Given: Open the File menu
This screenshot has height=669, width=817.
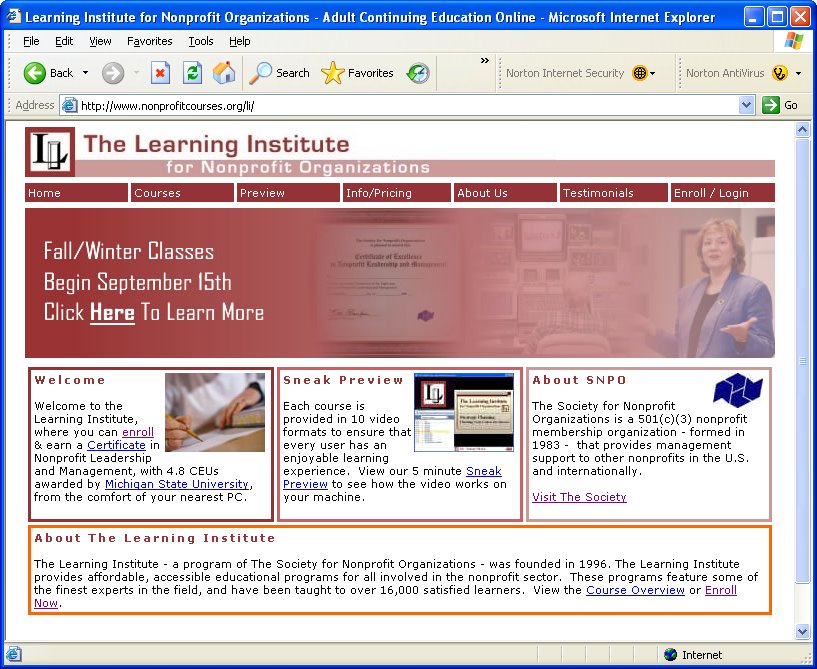Looking at the screenshot, I should (x=31, y=41).
